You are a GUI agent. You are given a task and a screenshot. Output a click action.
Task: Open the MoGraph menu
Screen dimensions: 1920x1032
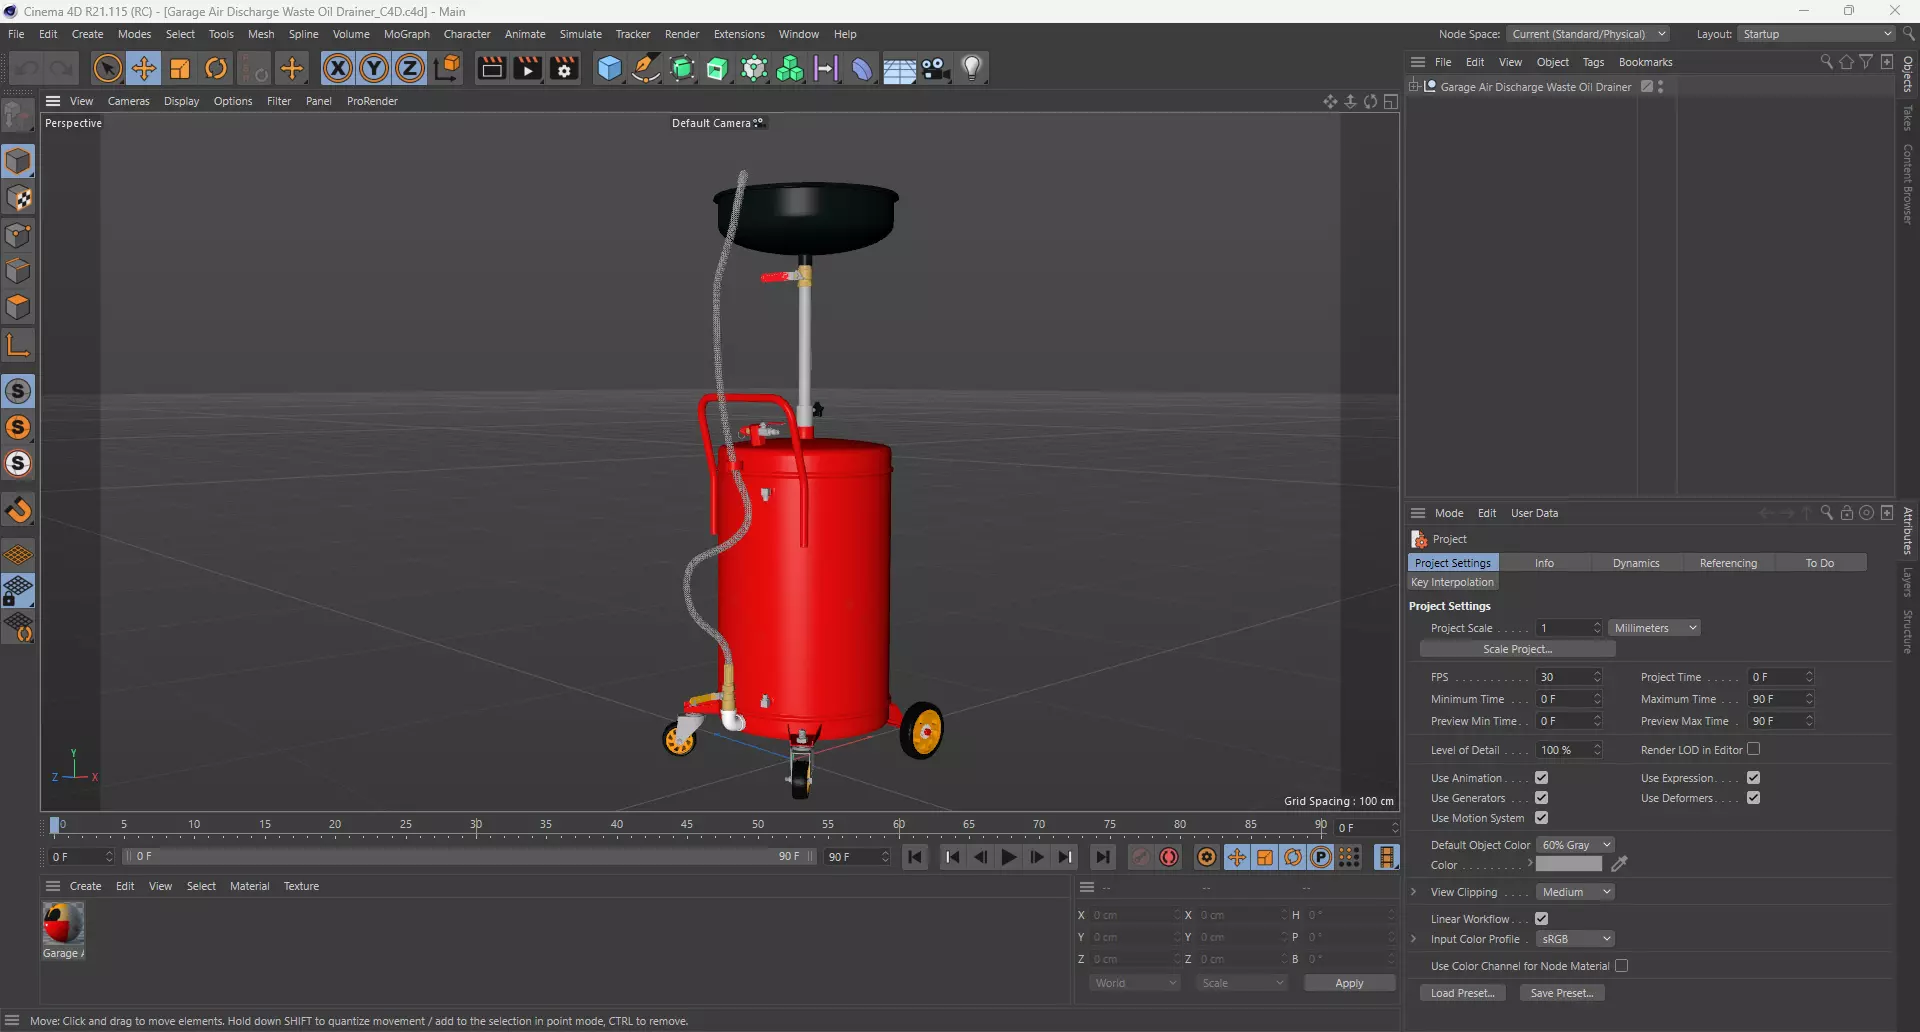pyautogui.click(x=406, y=34)
